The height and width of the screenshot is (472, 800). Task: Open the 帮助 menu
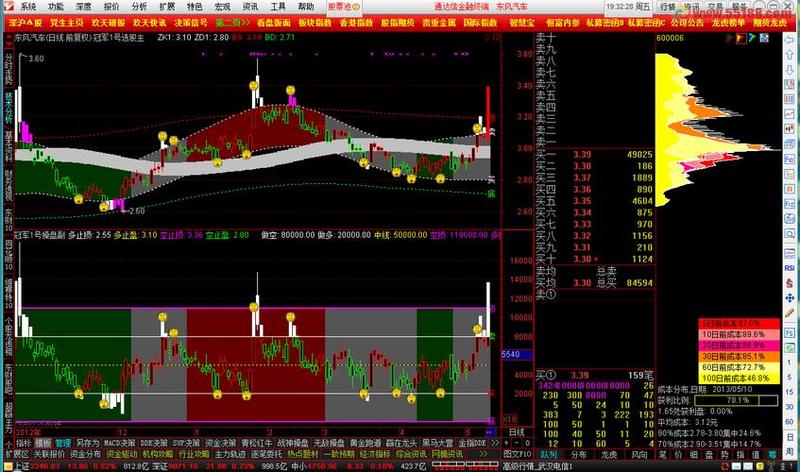[306, 7]
